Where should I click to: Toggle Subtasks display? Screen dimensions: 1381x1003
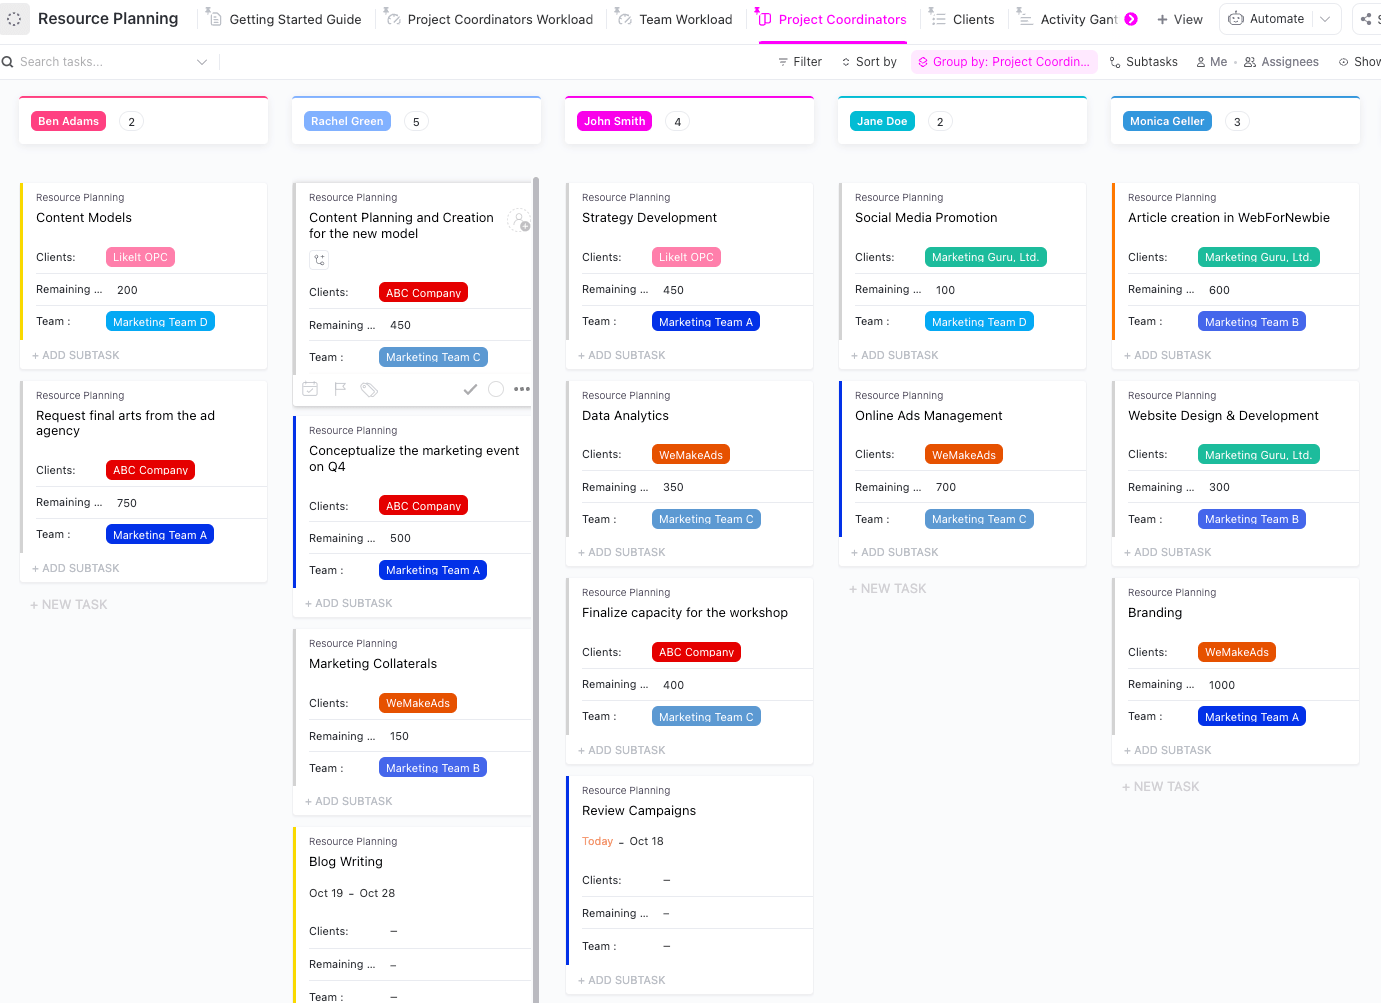coord(1144,62)
